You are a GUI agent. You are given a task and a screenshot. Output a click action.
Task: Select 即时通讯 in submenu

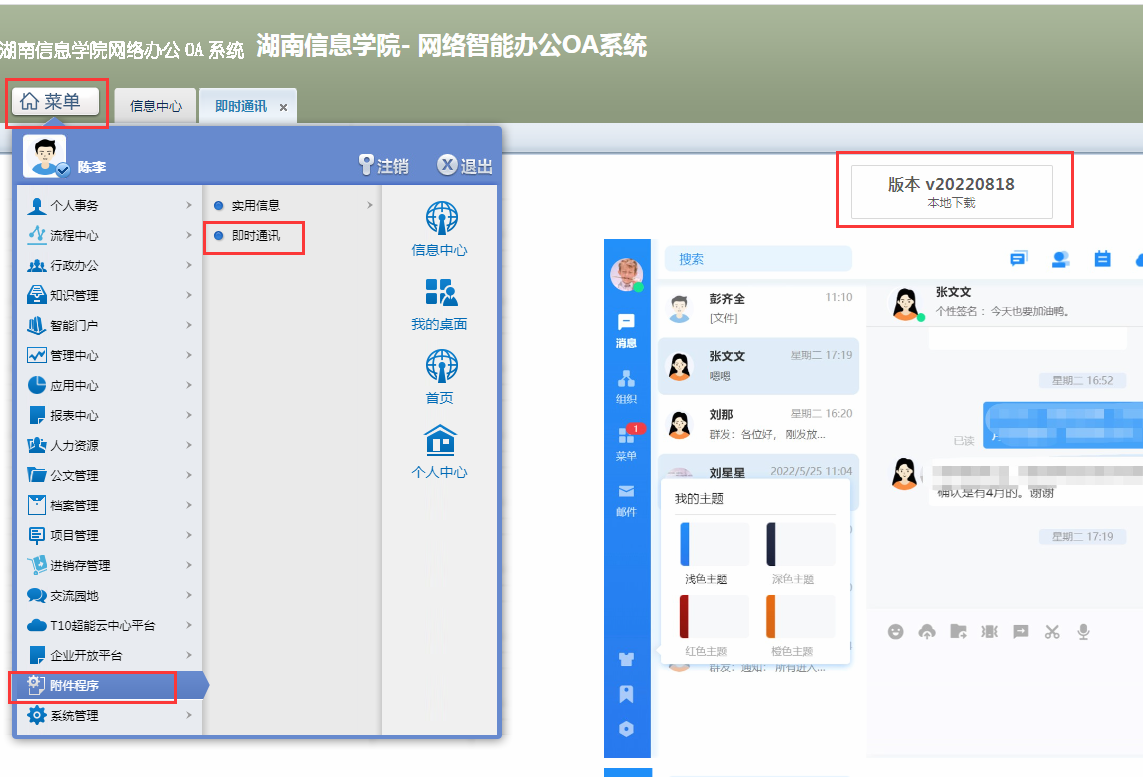tap(255, 236)
